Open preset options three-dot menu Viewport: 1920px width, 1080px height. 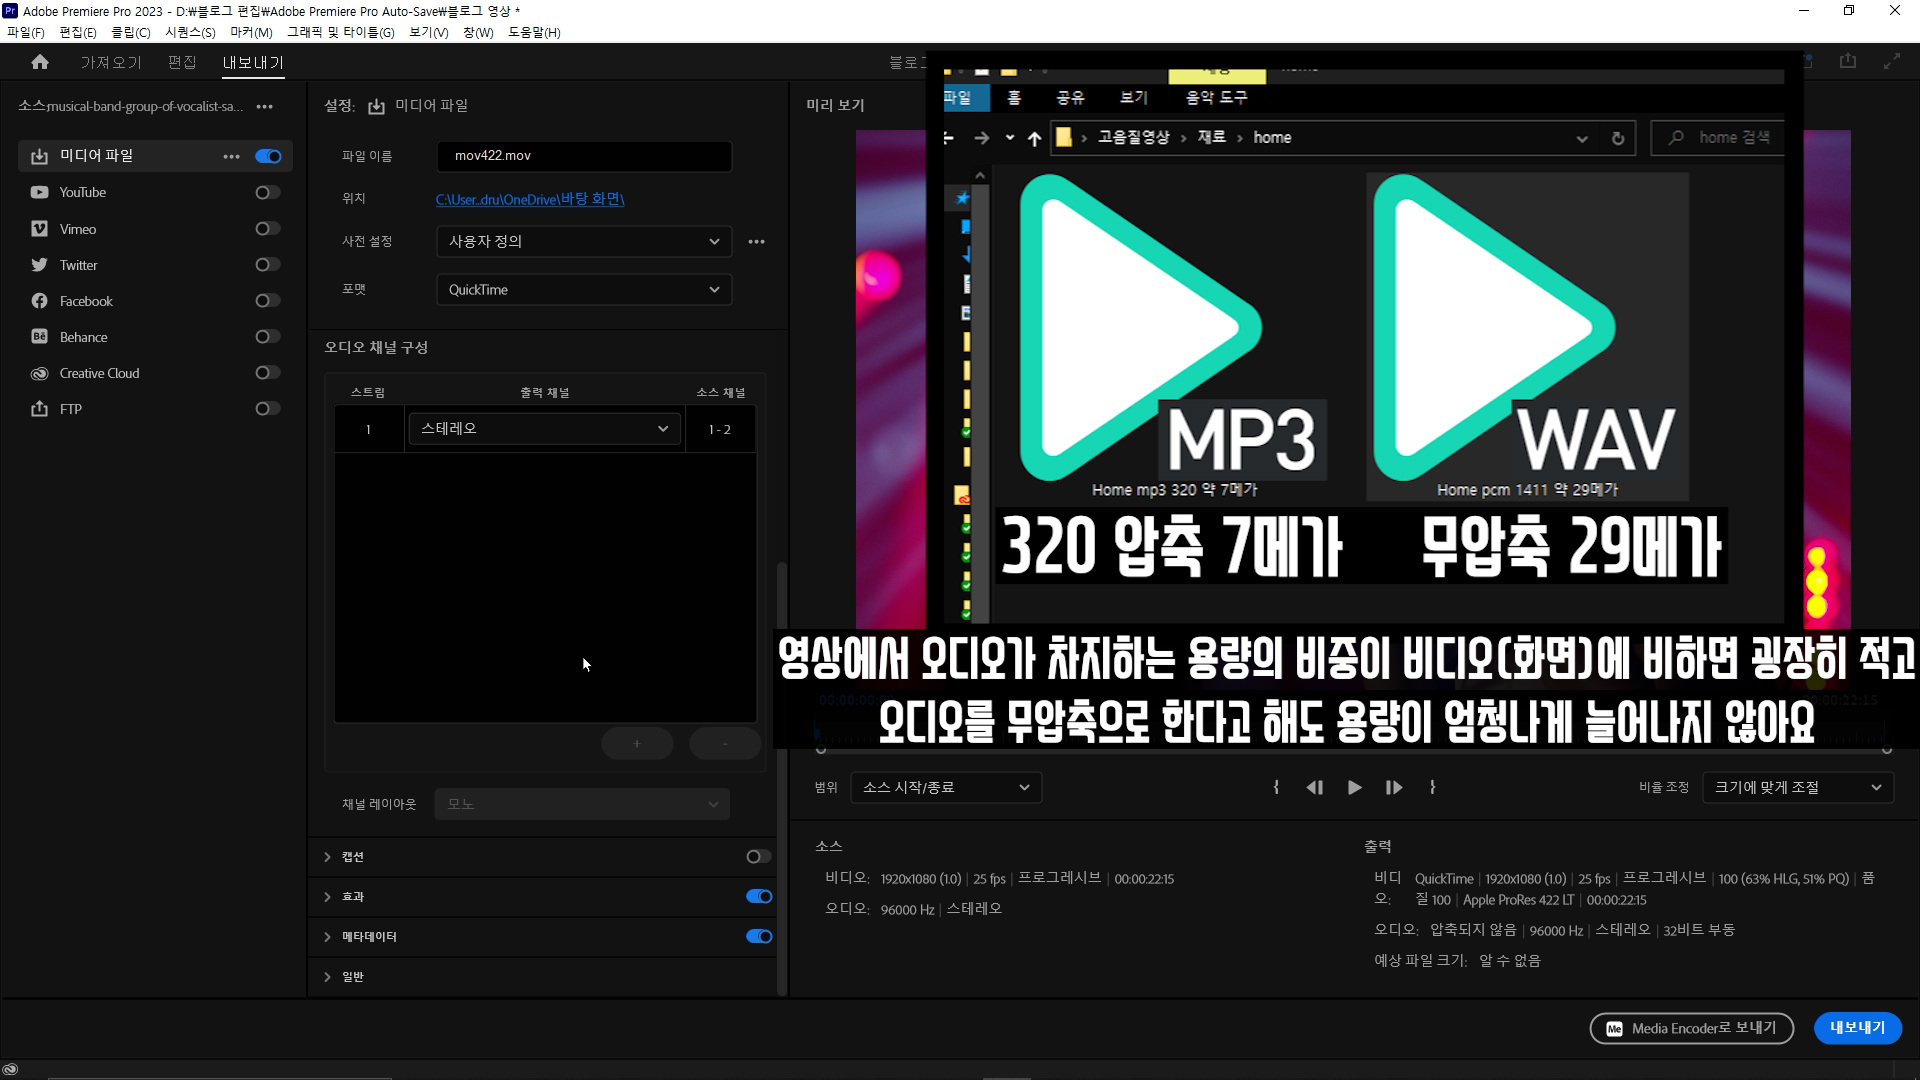756,241
